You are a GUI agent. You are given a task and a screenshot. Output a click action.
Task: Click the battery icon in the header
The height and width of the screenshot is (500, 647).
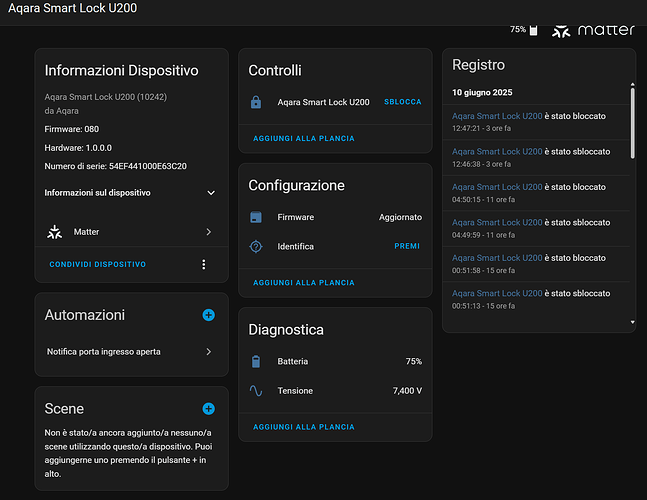533,30
